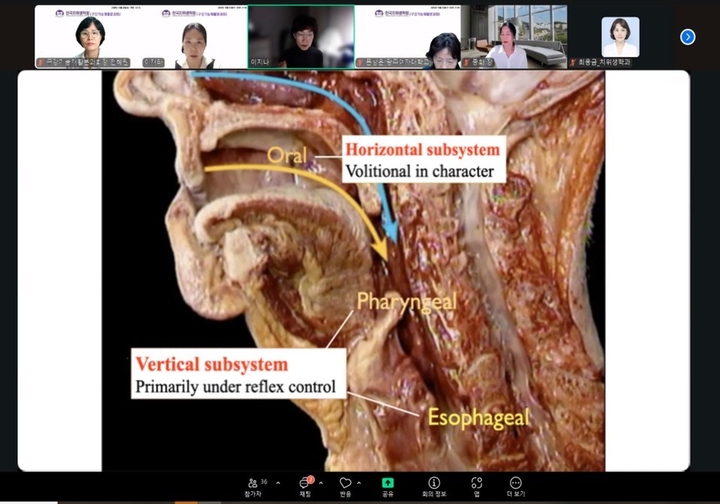Select 최용금_치위생학과 participant tile
Image resolution: width=720 pixels, height=504 pixels.
coord(620,37)
